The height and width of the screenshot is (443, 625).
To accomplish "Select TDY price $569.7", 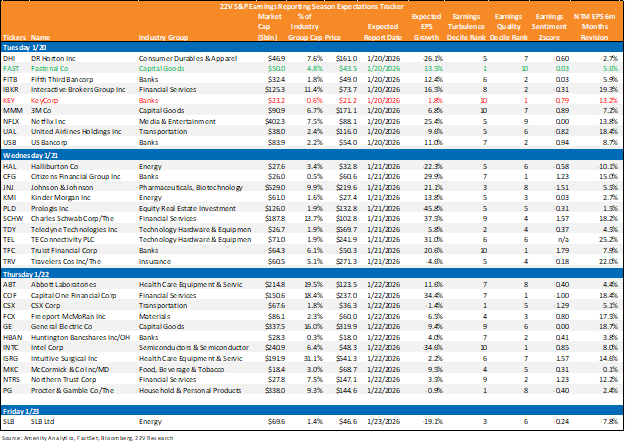I will (346, 229).
